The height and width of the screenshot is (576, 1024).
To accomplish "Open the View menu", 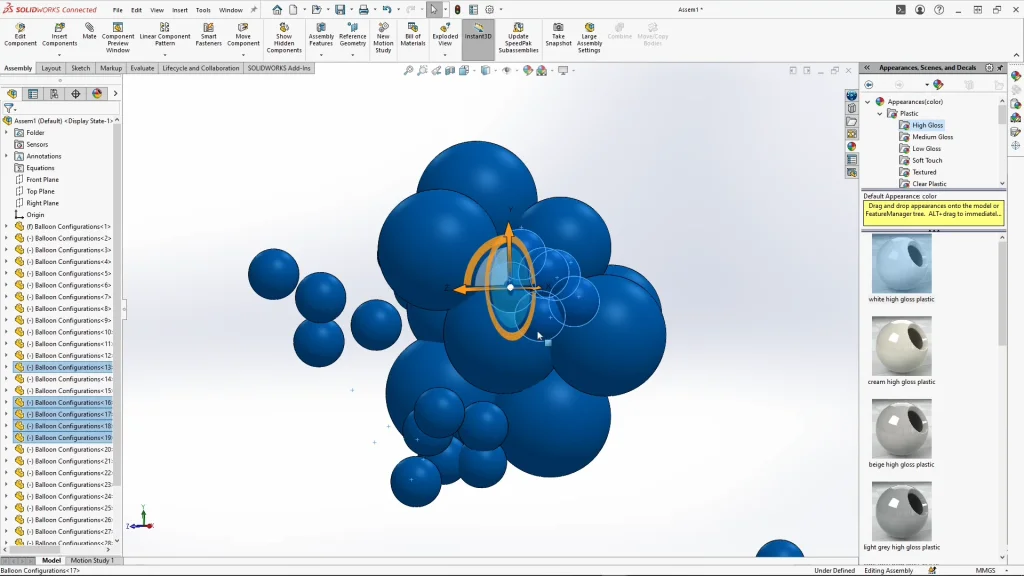I will pyautogui.click(x=157, y=10).
